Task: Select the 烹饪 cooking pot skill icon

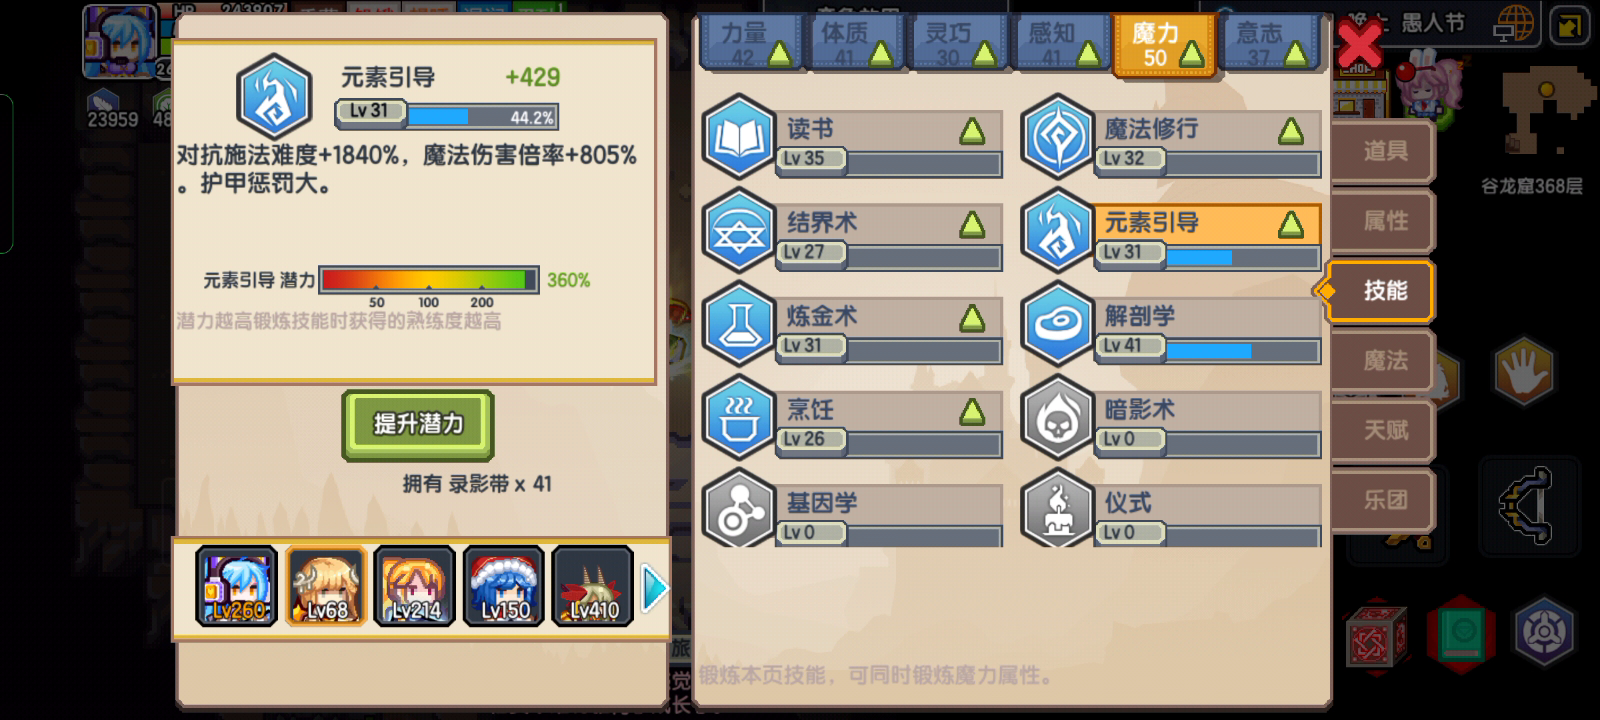Action: tap(739, 418)
